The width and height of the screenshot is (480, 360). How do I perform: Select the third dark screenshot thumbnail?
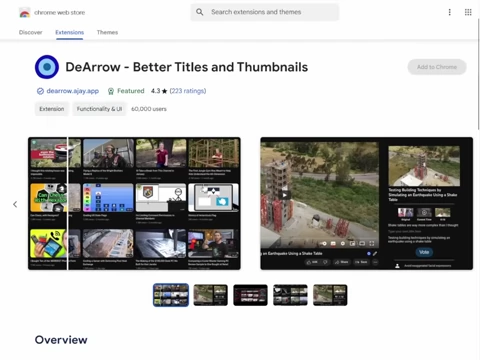pos(250,295)
